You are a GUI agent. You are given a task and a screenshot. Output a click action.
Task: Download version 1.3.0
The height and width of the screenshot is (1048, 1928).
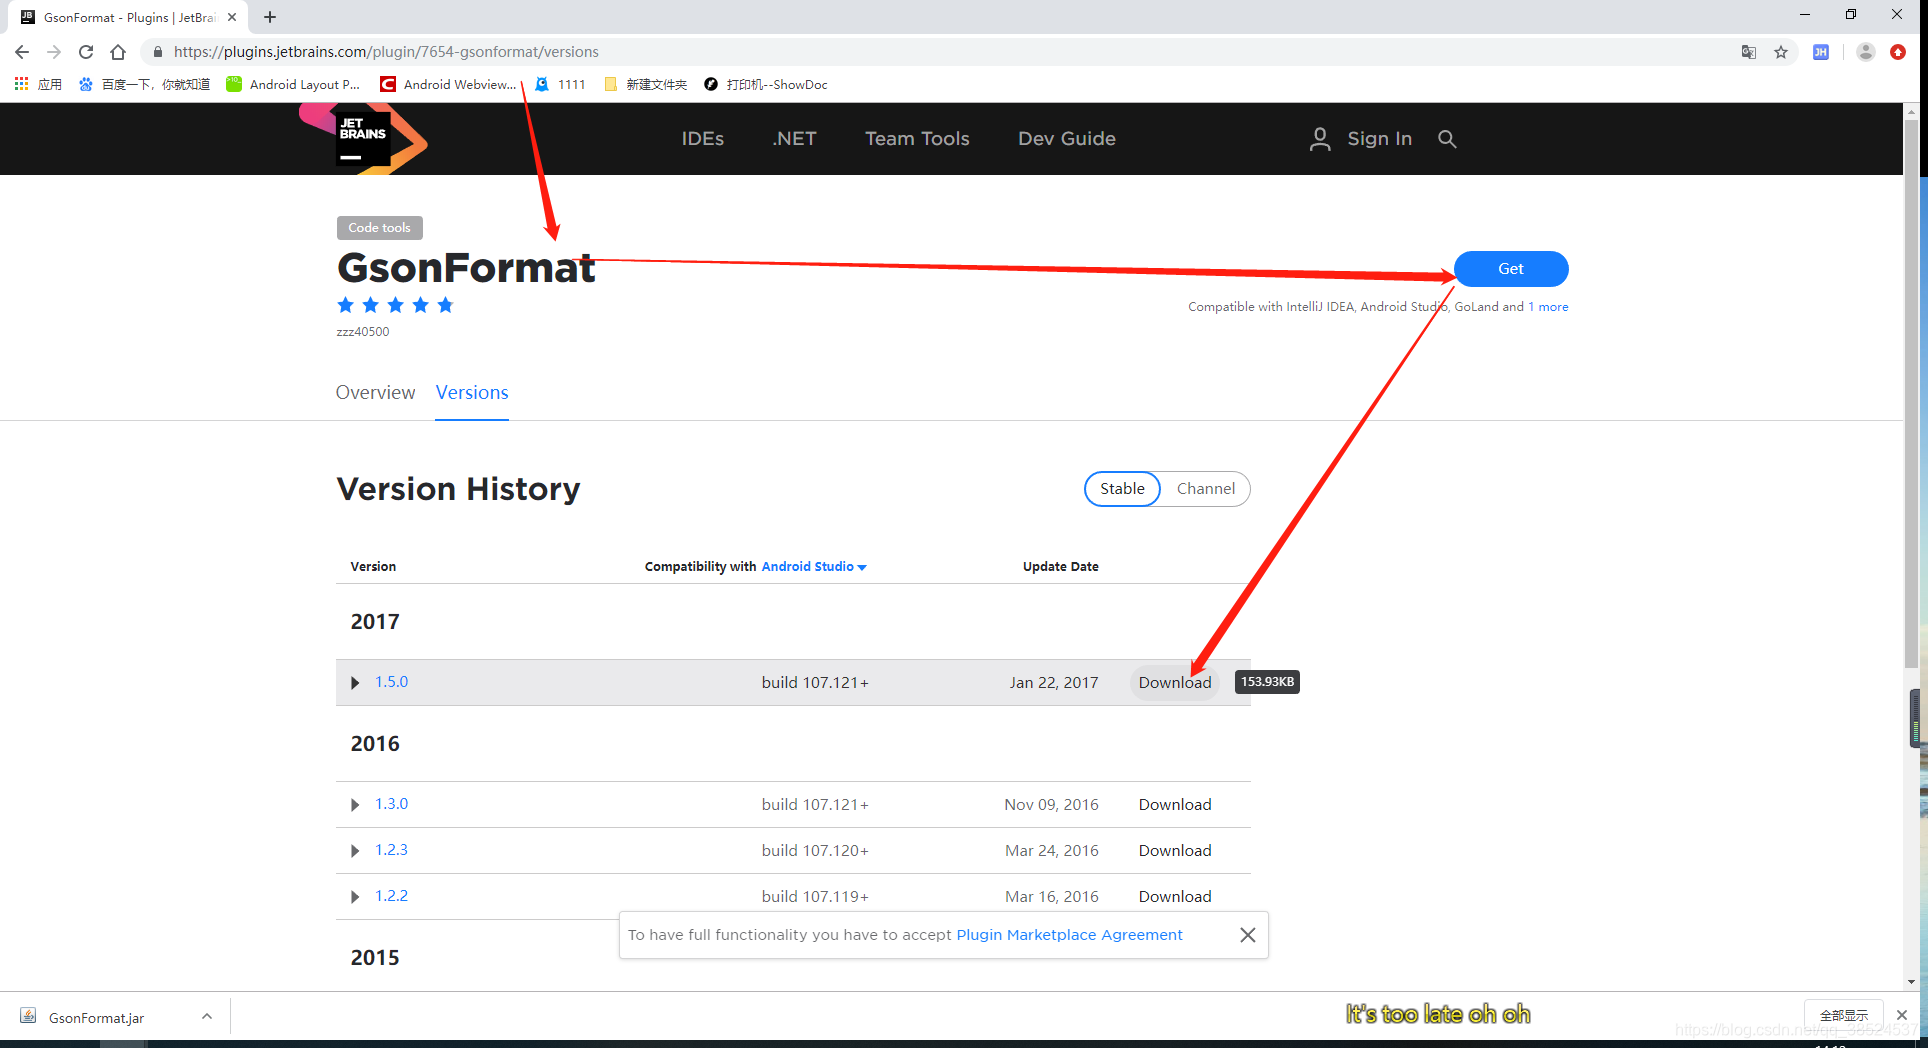click(x=1175, y=805)
